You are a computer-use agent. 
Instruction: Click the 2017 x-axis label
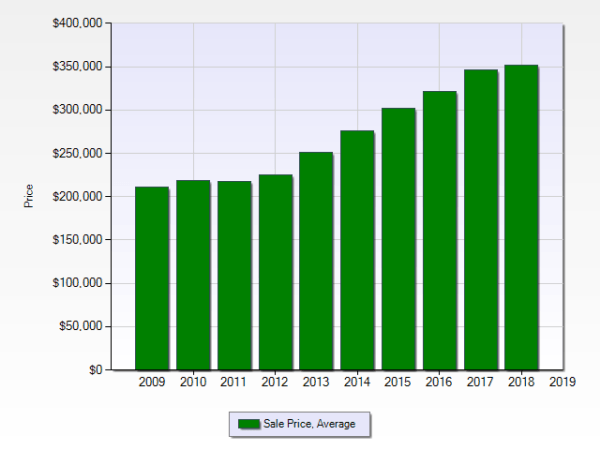tap(480, 382)
